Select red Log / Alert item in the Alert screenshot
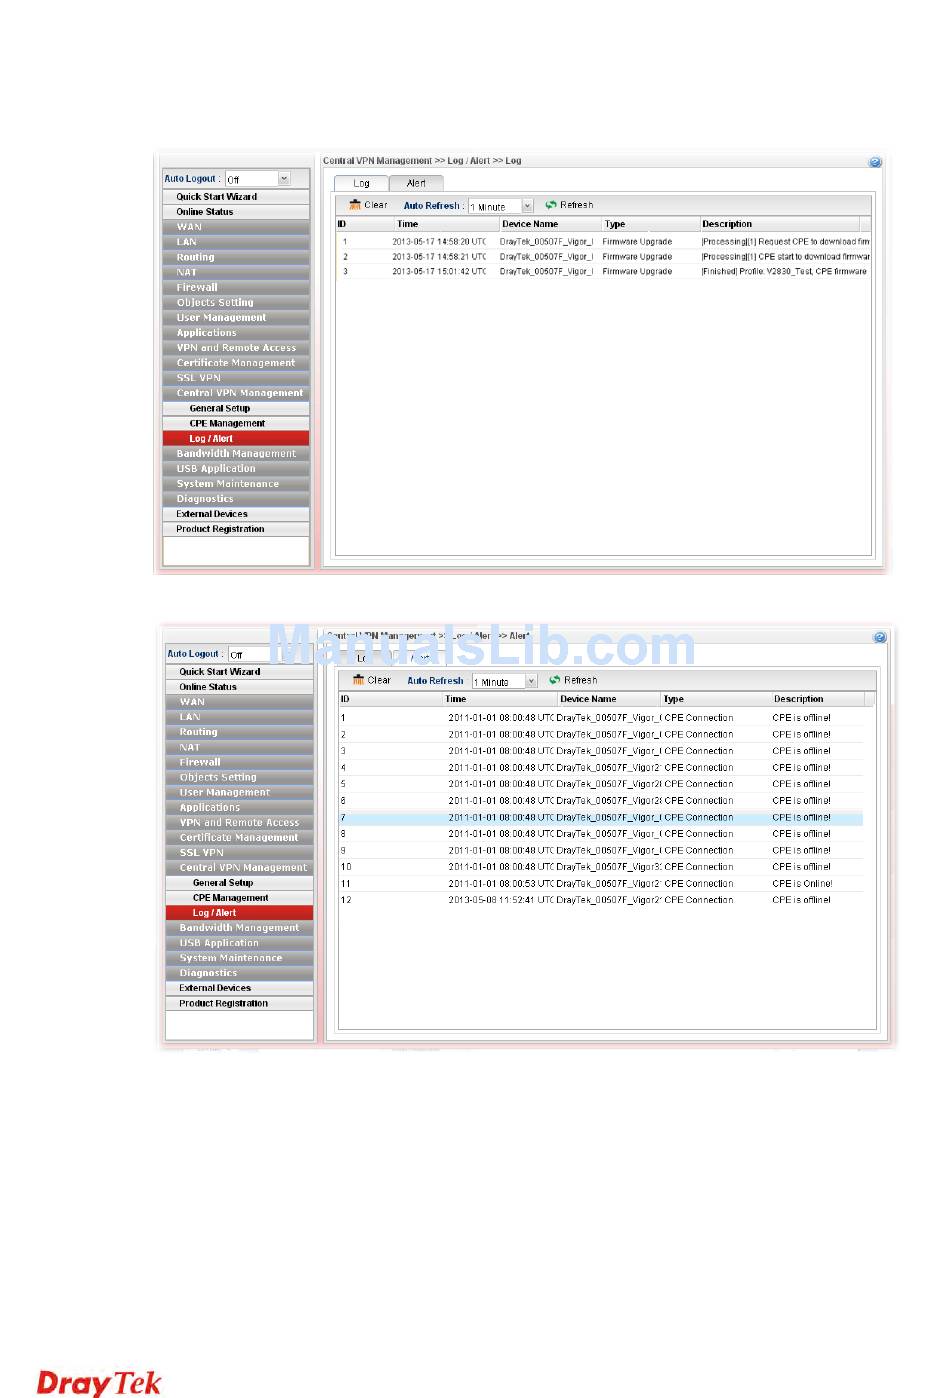This screenshot has height=1398, width=950. click(x=239, y=913)
